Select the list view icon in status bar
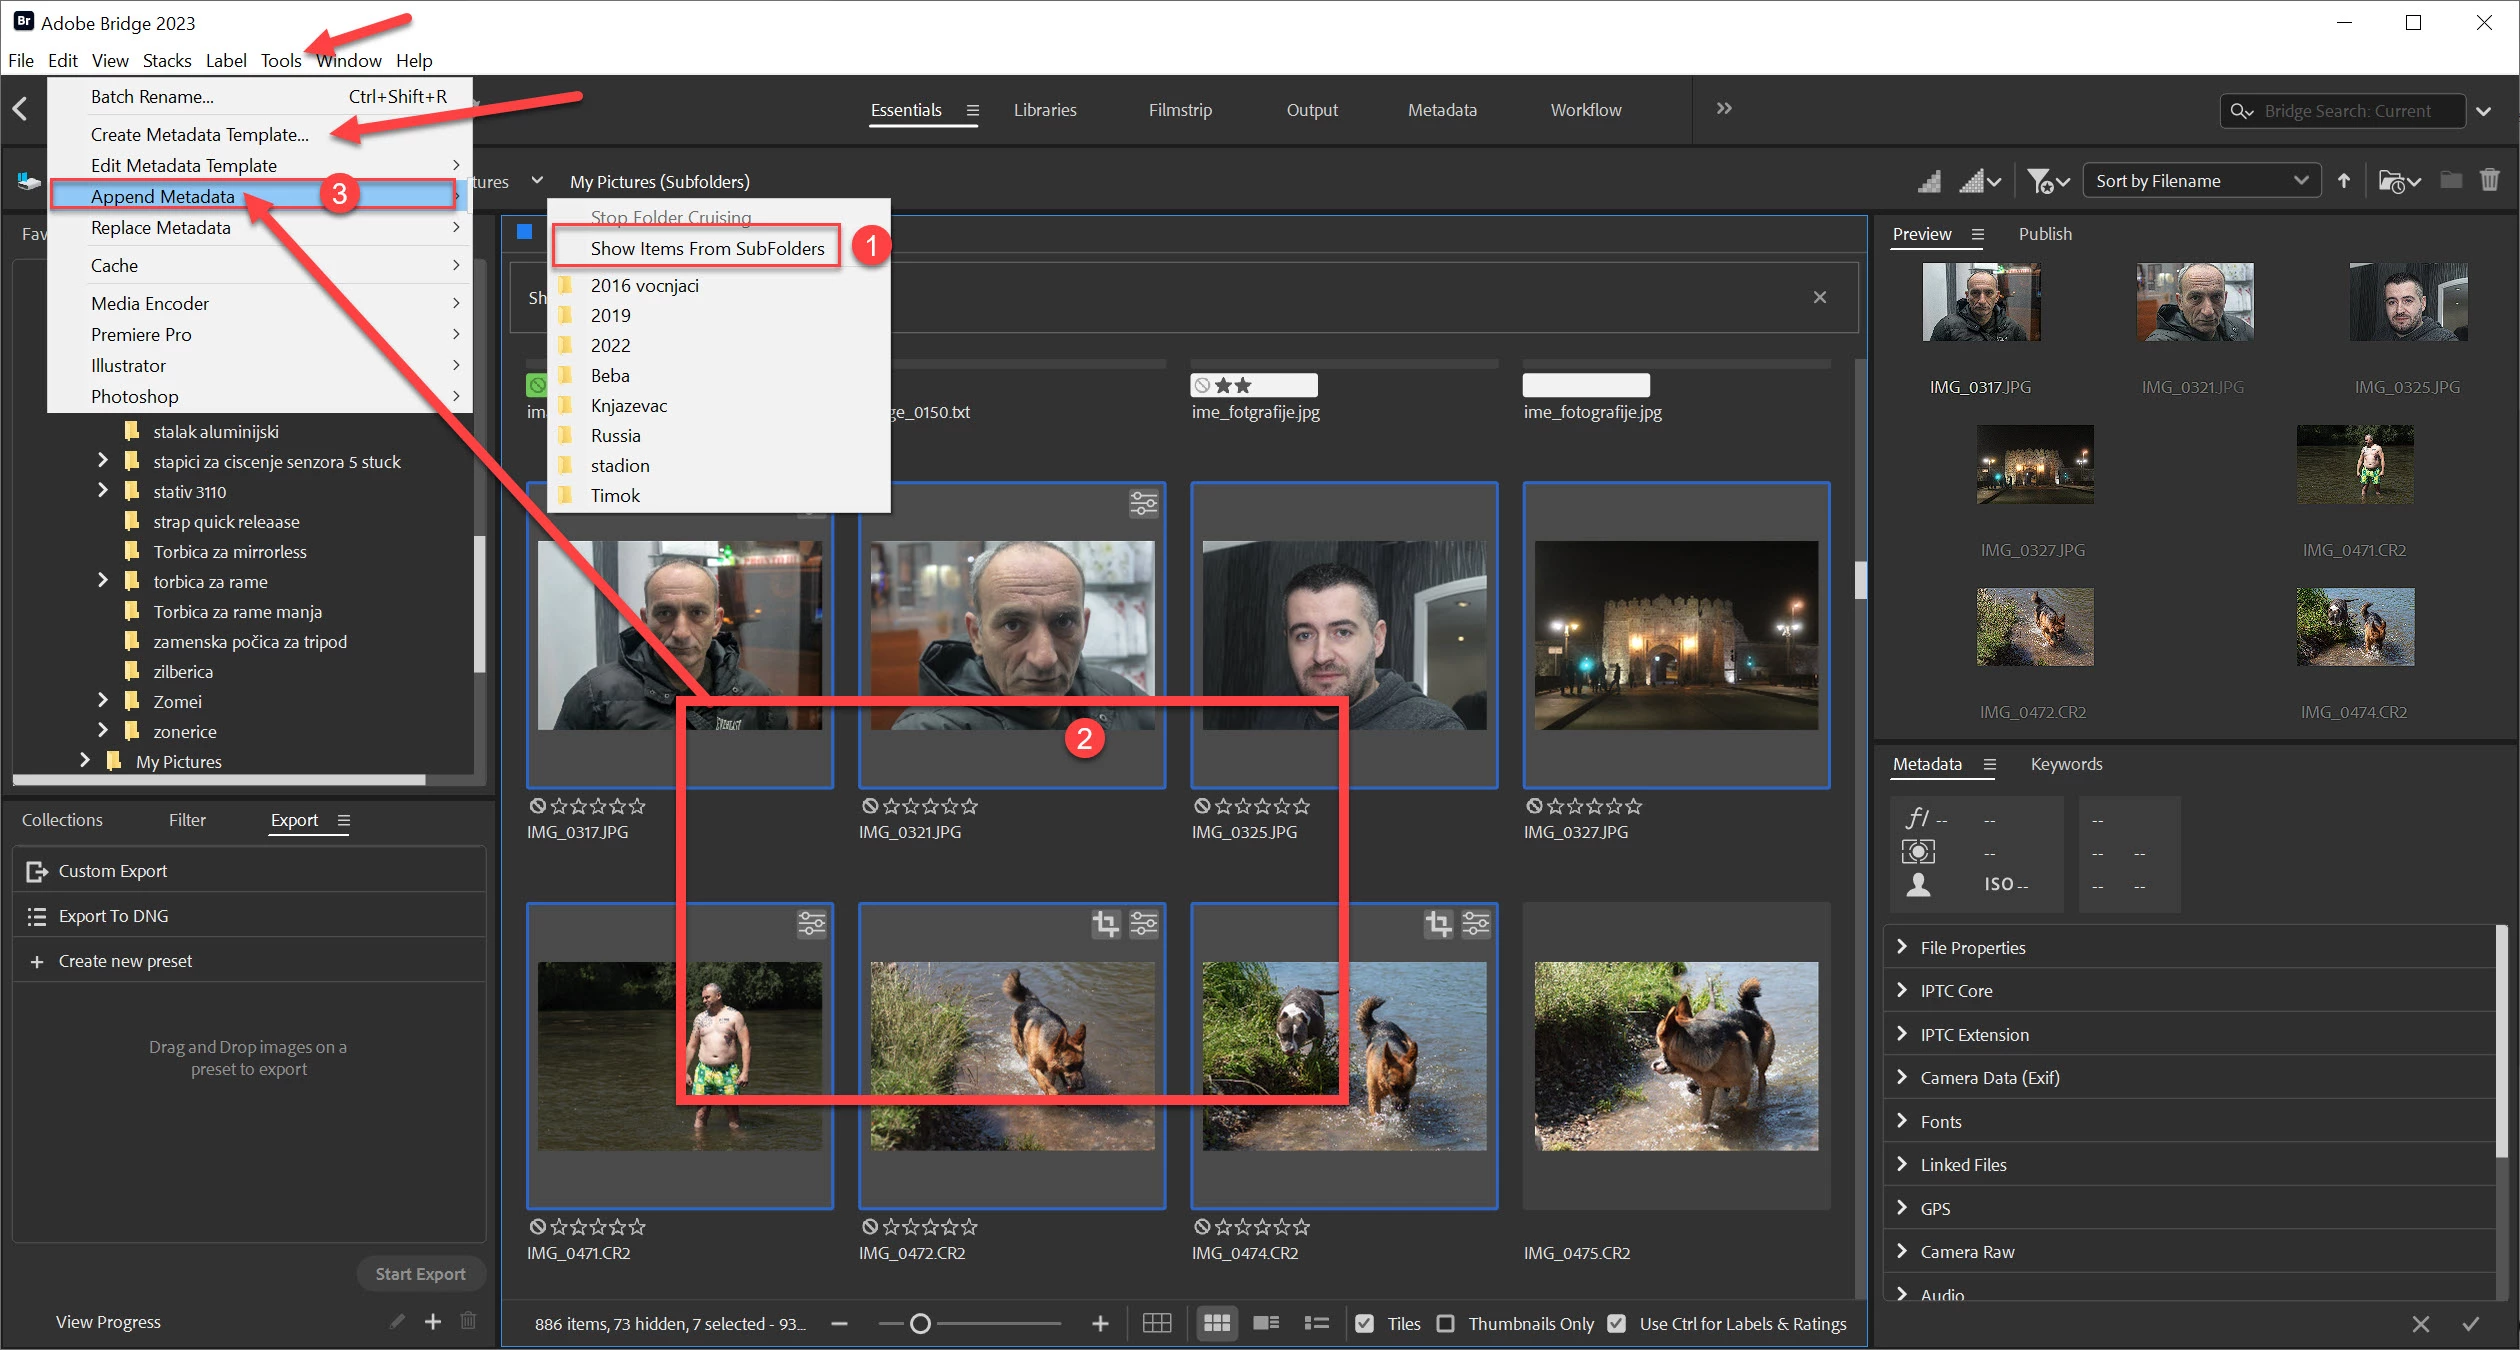2520x1350 pixels. tap(1316, 1323)
